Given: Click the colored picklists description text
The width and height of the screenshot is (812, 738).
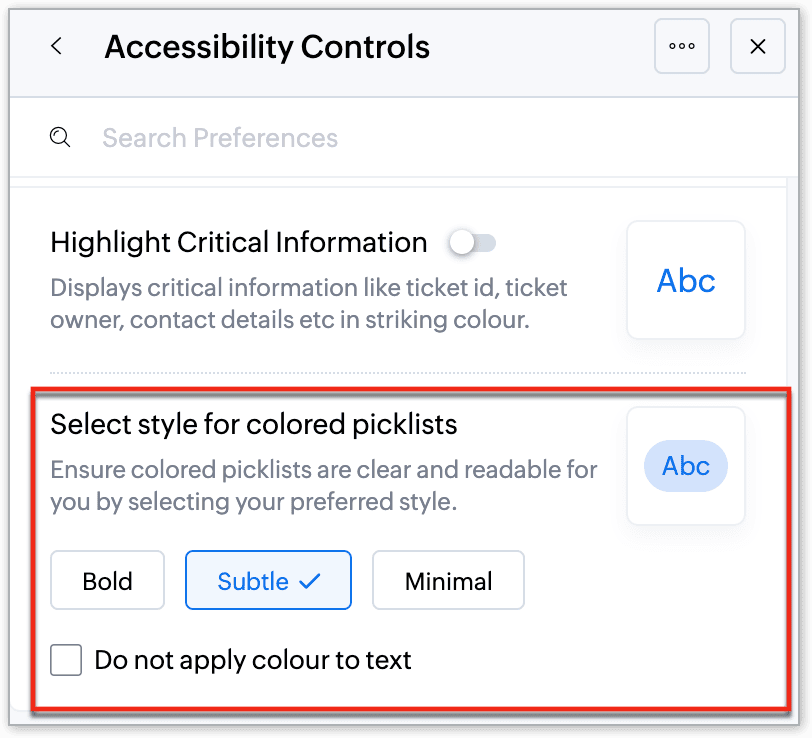Looking at the screenshot, I should click(323, 485).
